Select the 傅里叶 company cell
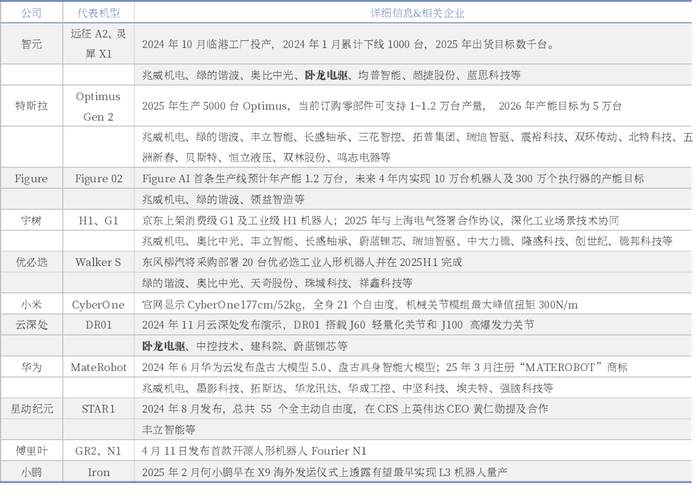Screen dimensions: 700x504 31,451
